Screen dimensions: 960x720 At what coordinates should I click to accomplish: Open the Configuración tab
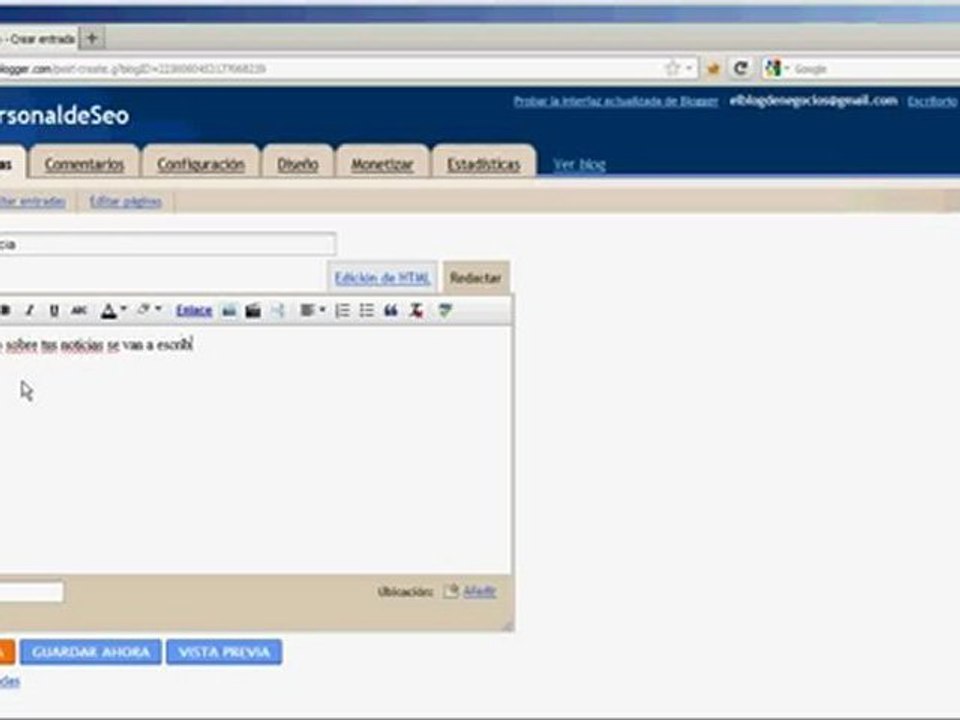(201, 164)
